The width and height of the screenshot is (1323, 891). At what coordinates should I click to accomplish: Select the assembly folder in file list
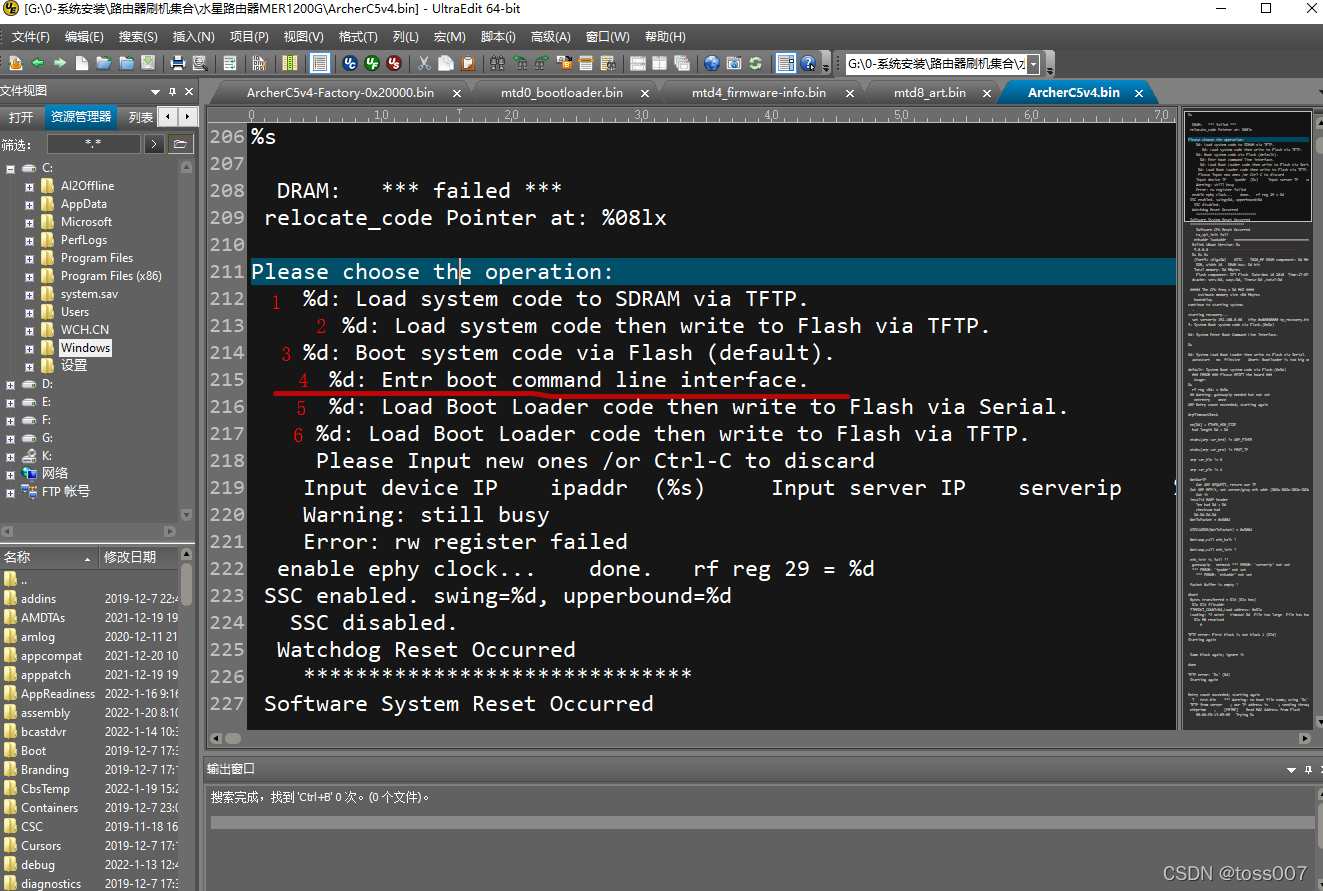coord(46,713)
